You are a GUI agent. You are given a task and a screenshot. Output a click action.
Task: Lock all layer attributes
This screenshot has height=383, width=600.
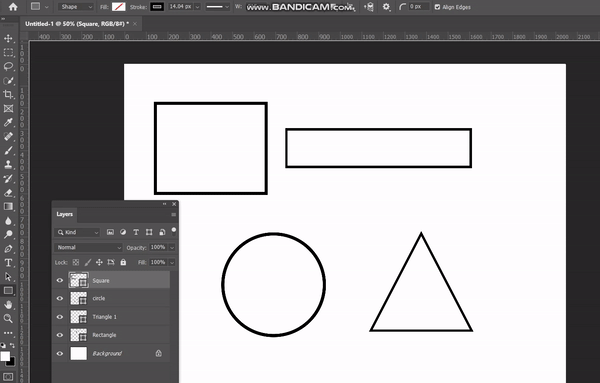(123, 262)
